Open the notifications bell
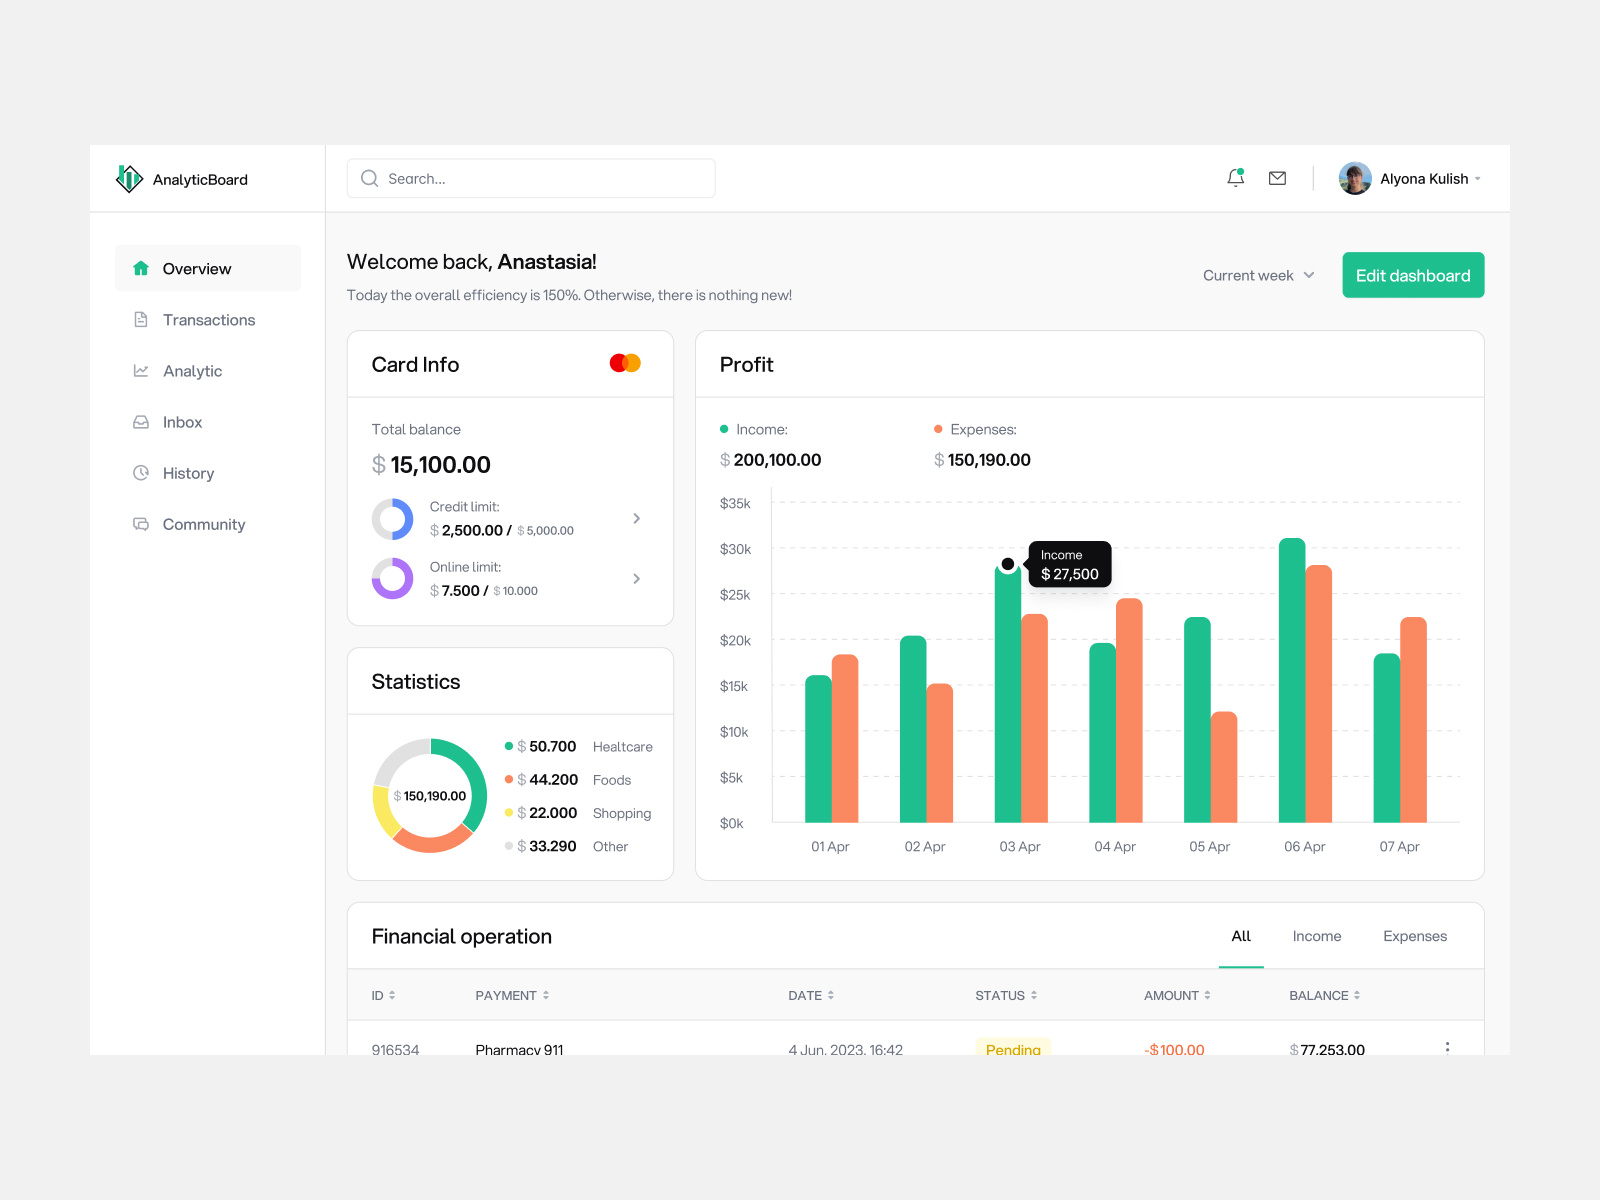Screen dimensions: 1600x1200 pyautogui.click(x=1236, y=177)
